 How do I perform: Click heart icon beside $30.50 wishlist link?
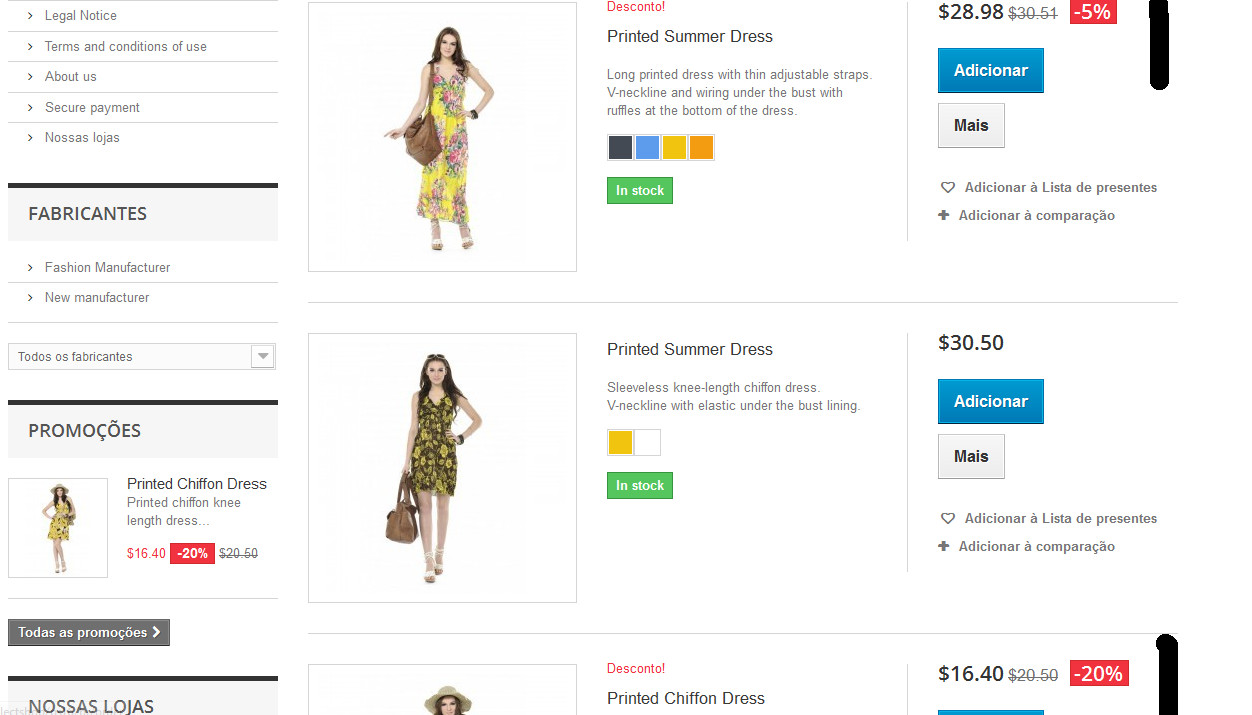point(948,519)
